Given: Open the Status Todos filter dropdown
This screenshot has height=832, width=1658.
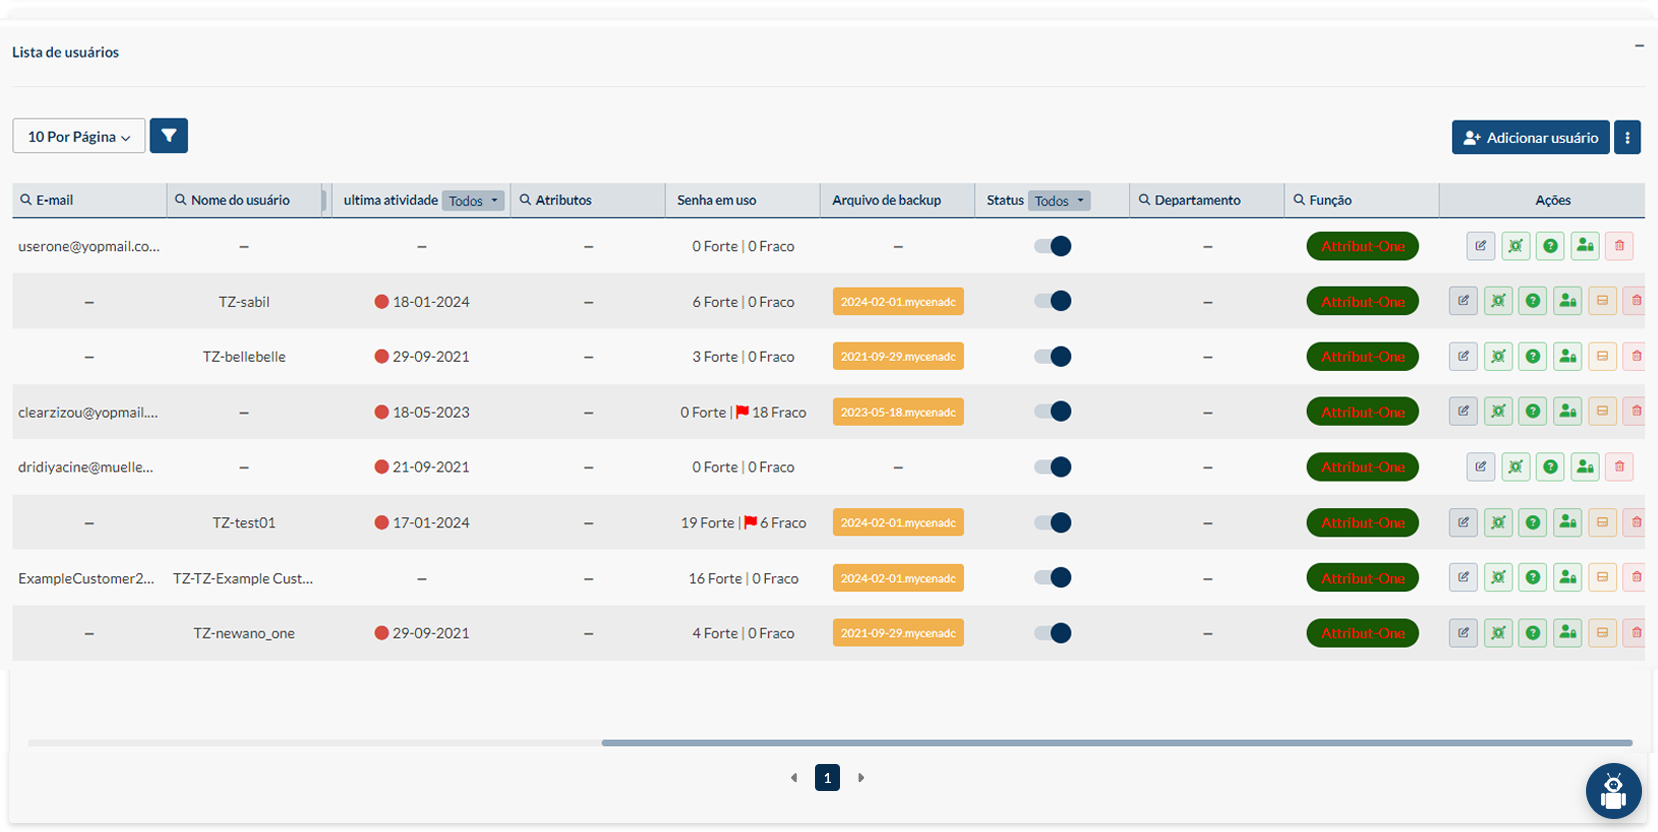Looking at the screenshot, I should pyautogui.click(x=1059, y=201).
